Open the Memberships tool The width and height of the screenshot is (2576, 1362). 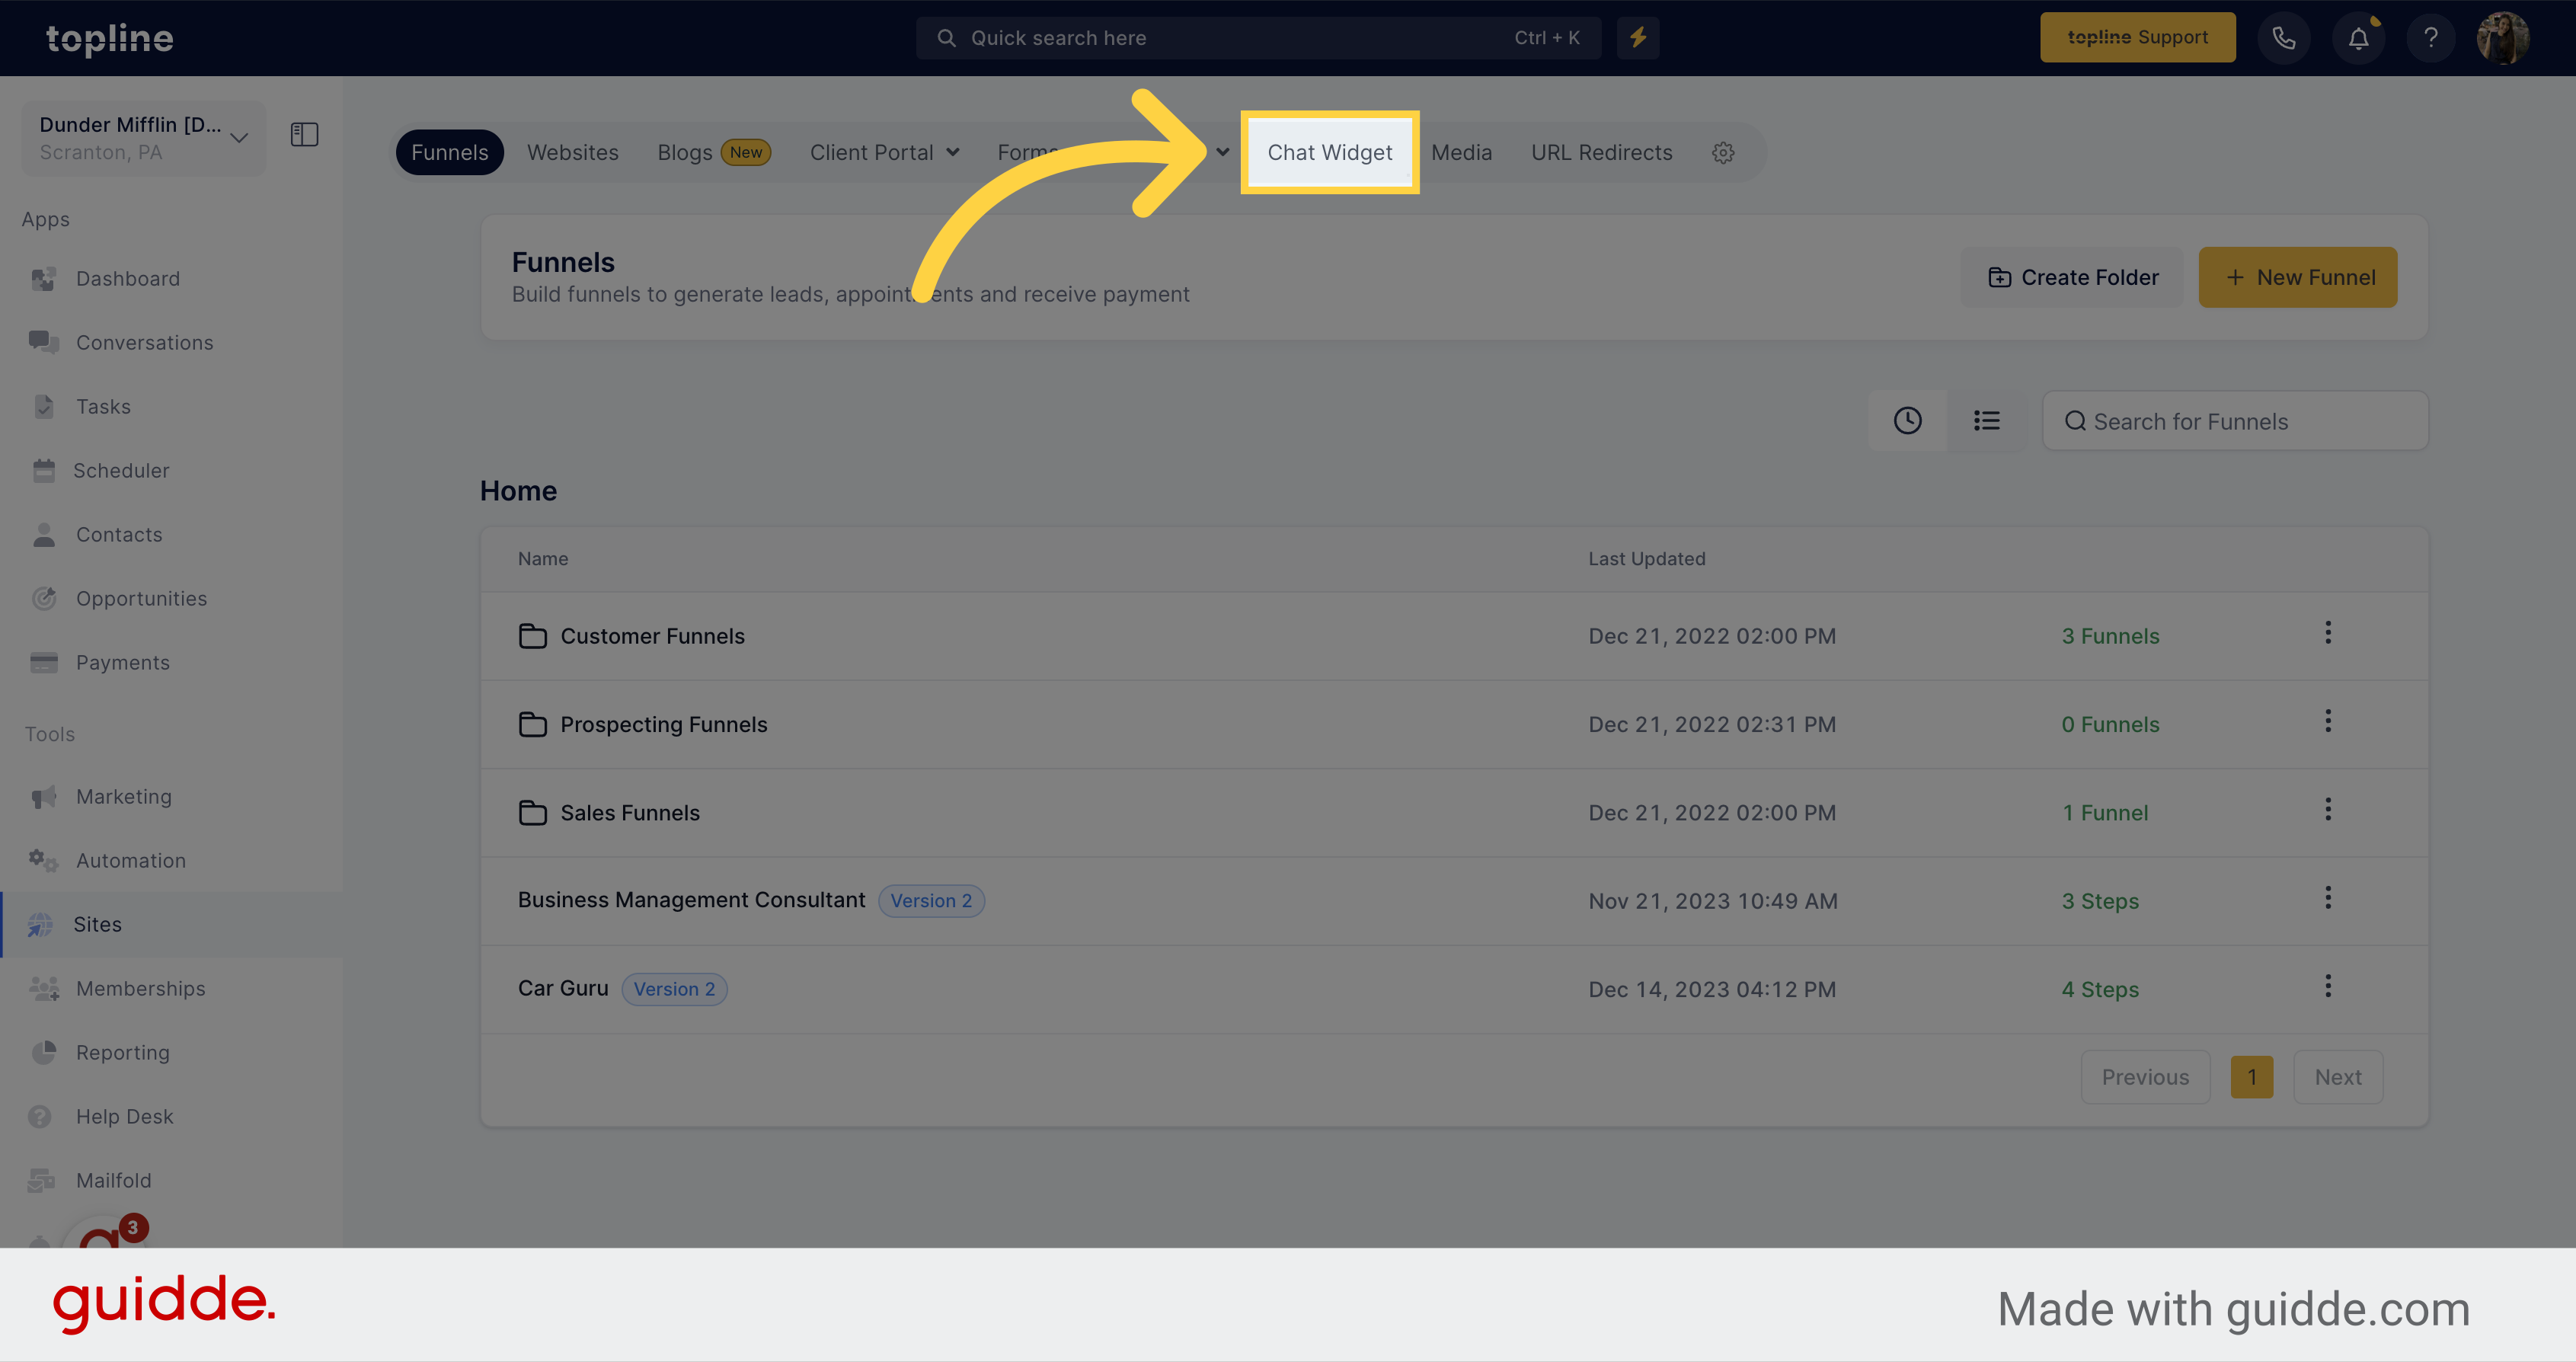point(139,987)
